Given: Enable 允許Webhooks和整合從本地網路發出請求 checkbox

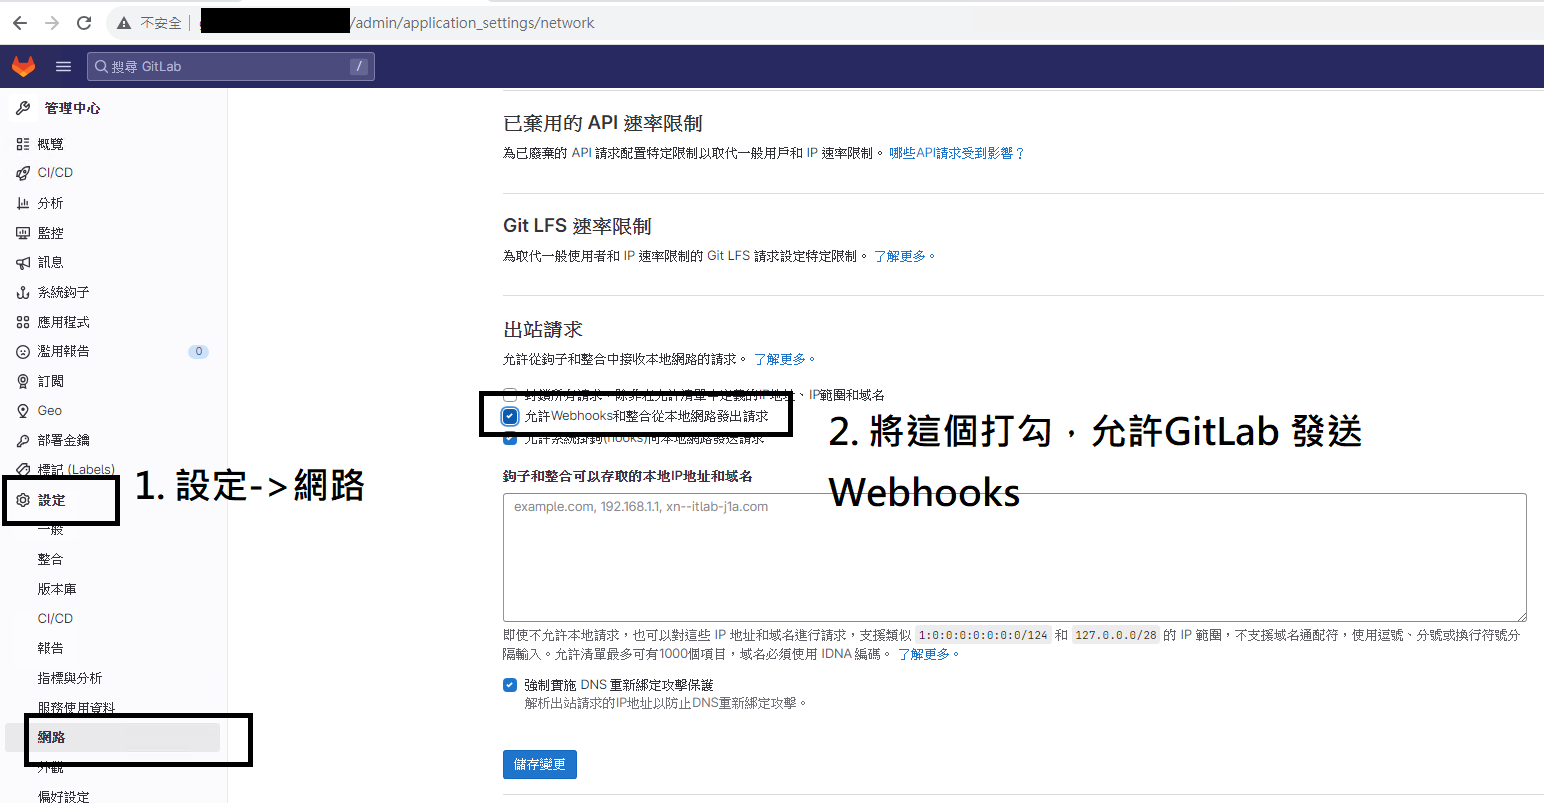Looking at the screenshot, I should pyautogui.click(x=510, y=416).
